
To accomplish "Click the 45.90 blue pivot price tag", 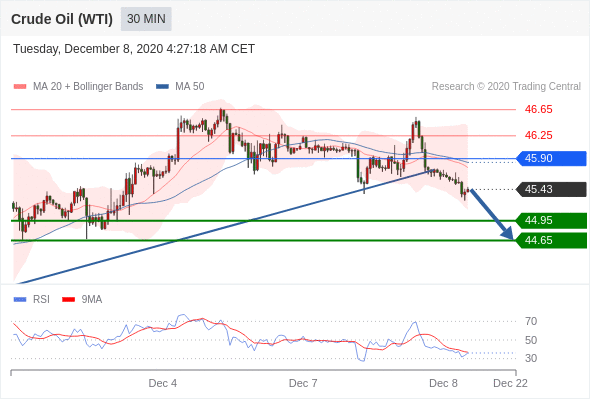I will [551, 158].
